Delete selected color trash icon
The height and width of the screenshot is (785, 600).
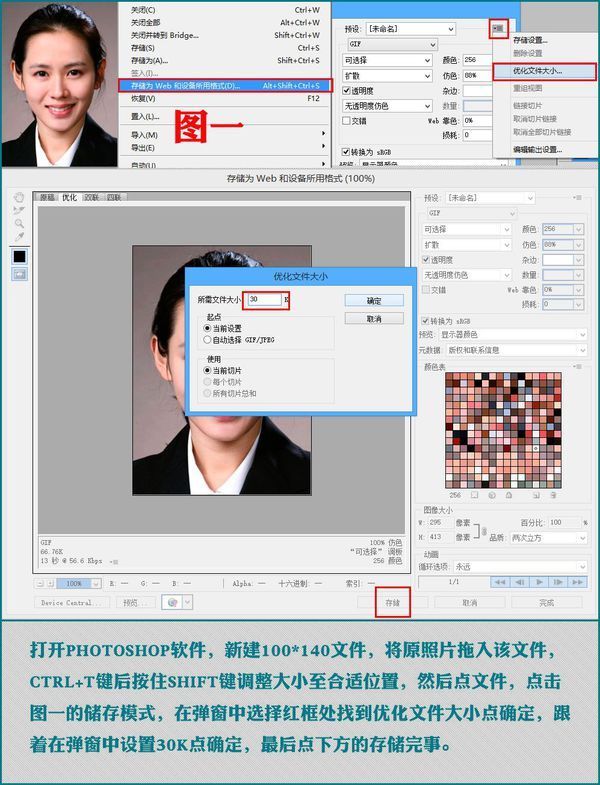click(x=553, y=495)
